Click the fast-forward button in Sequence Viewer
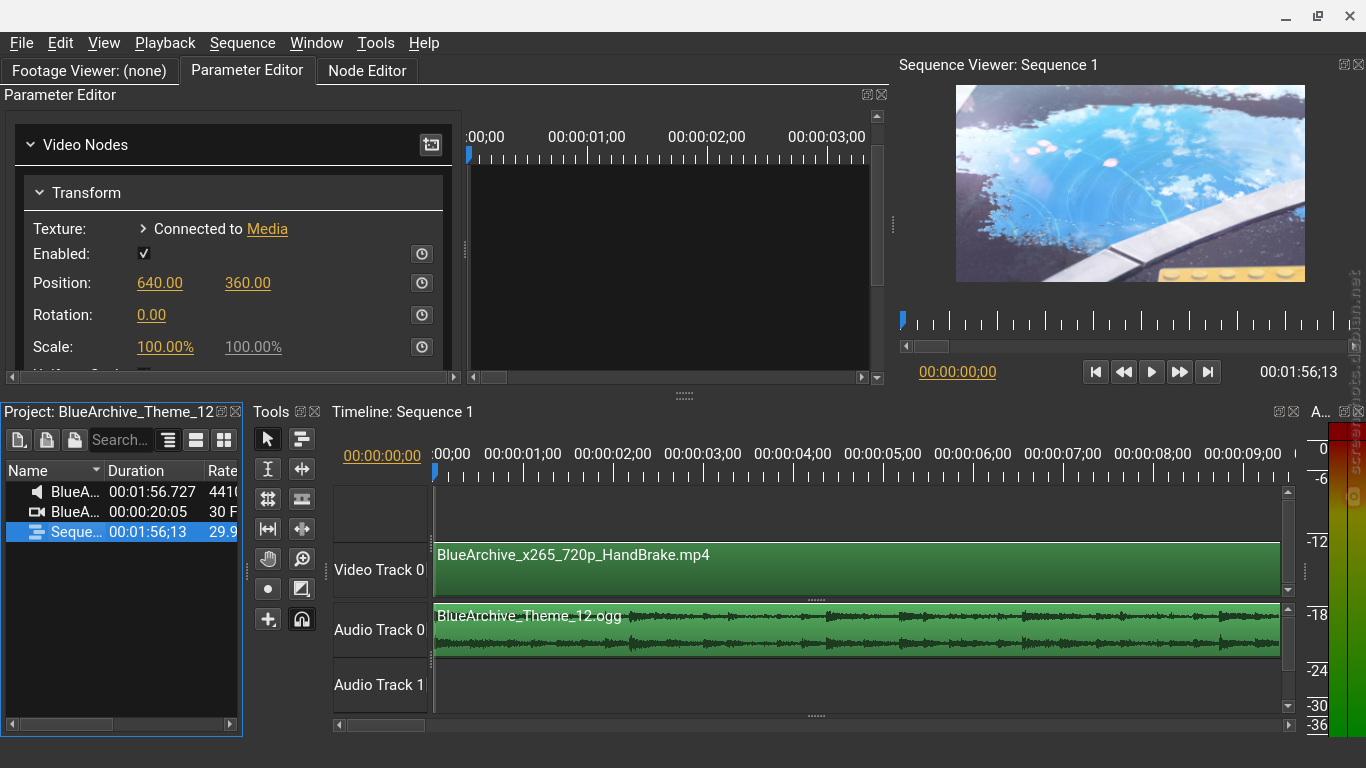 coord(1180,372)
